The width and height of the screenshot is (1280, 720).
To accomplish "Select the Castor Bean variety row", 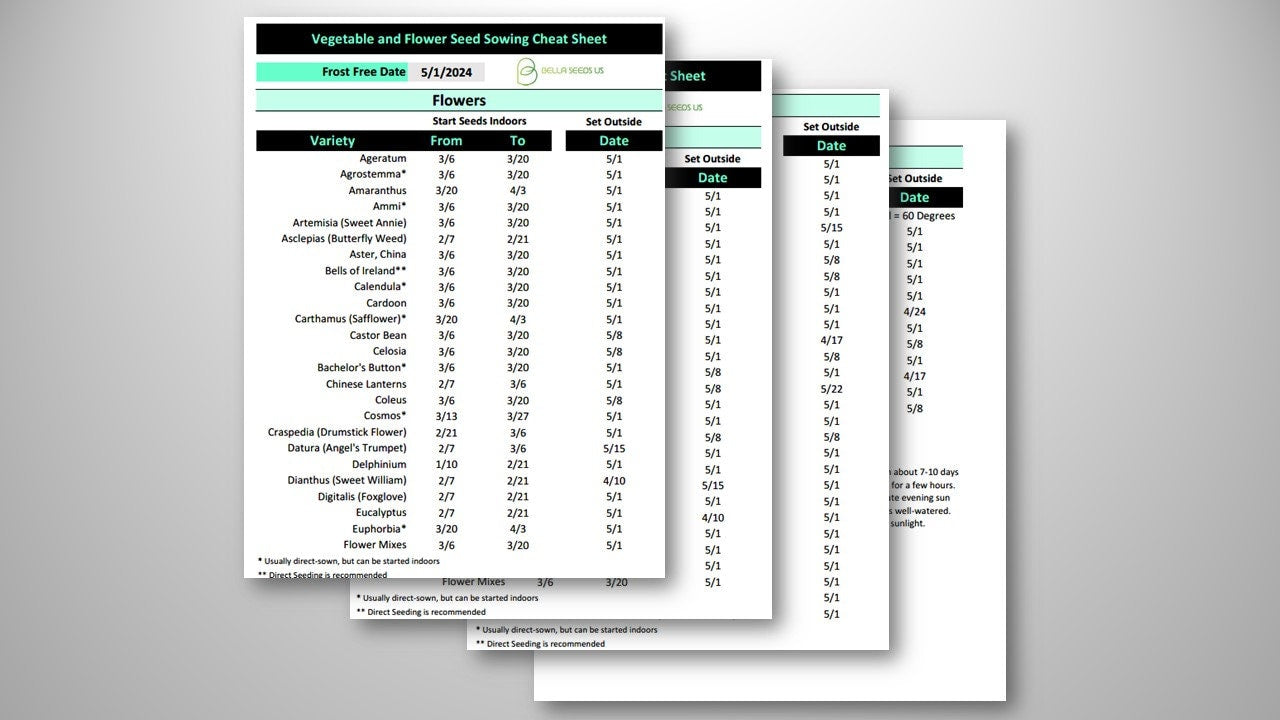I will (x=378, y=335).
